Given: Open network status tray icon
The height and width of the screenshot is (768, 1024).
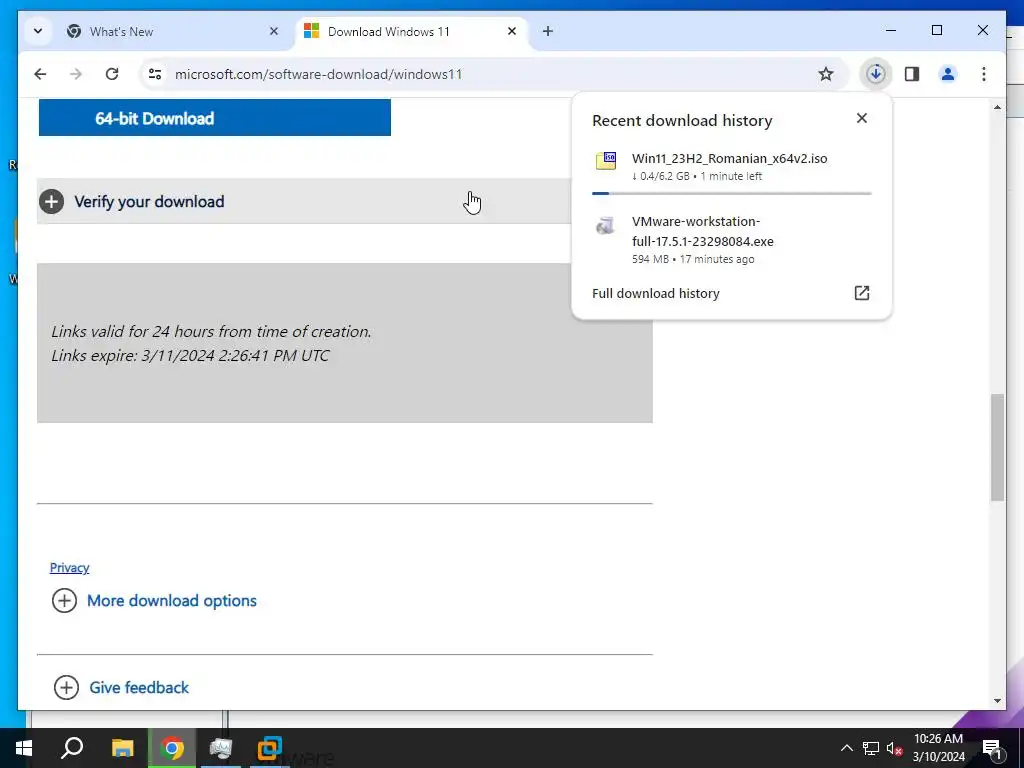Looking at the screenshot, I should [x=871, y=748].
